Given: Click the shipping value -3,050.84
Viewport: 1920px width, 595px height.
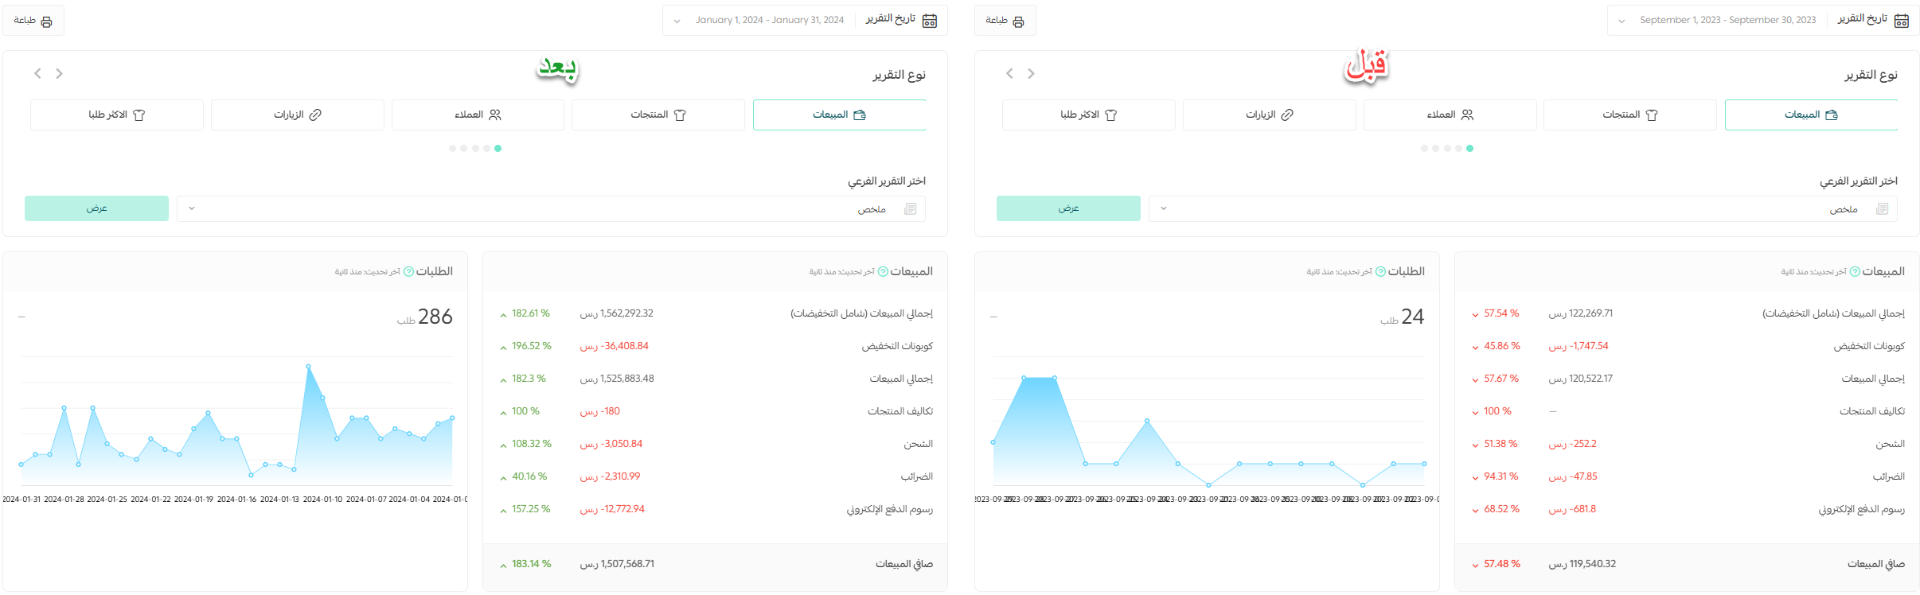Looking at the screenshot, I should coord(612,444).
